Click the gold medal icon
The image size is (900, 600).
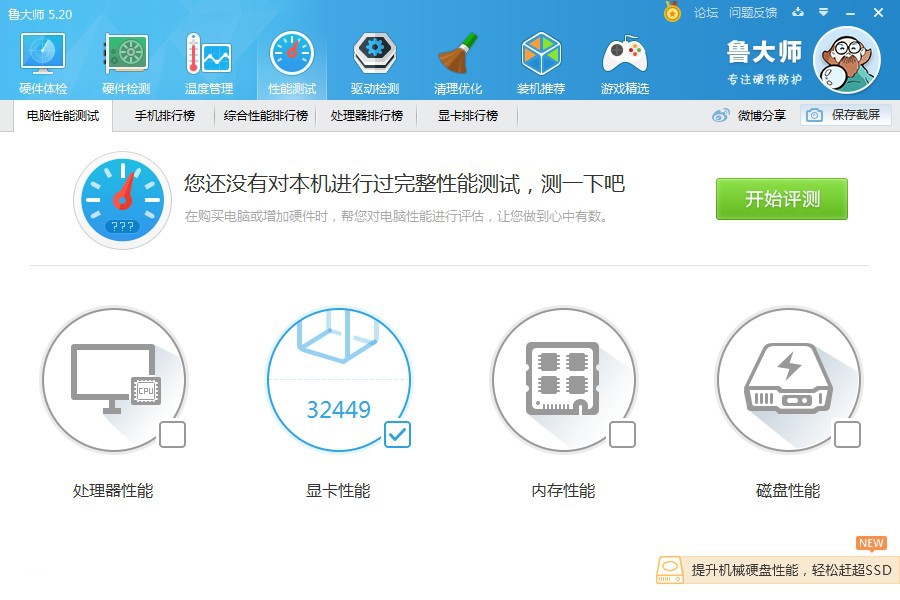coord(672,11)
